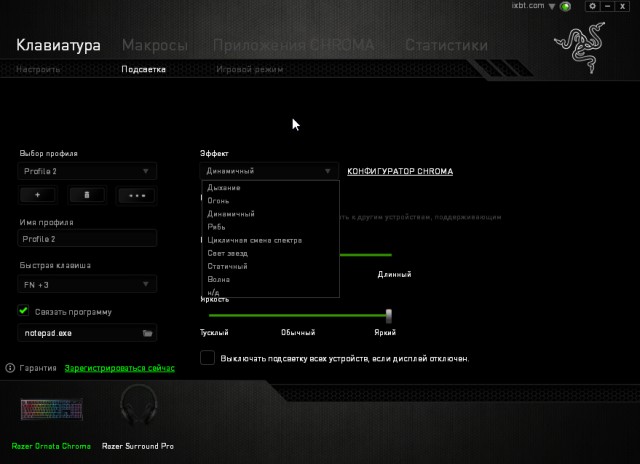Open the ixbt.com account dropdown arrow
Screen dimensions: 640x464
tap(551, 6)
